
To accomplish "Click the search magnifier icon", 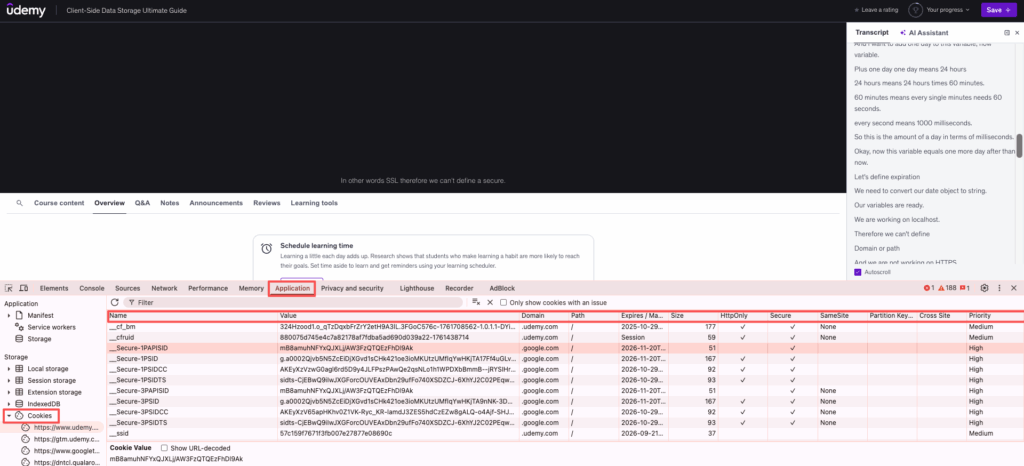I will (19, 203).
